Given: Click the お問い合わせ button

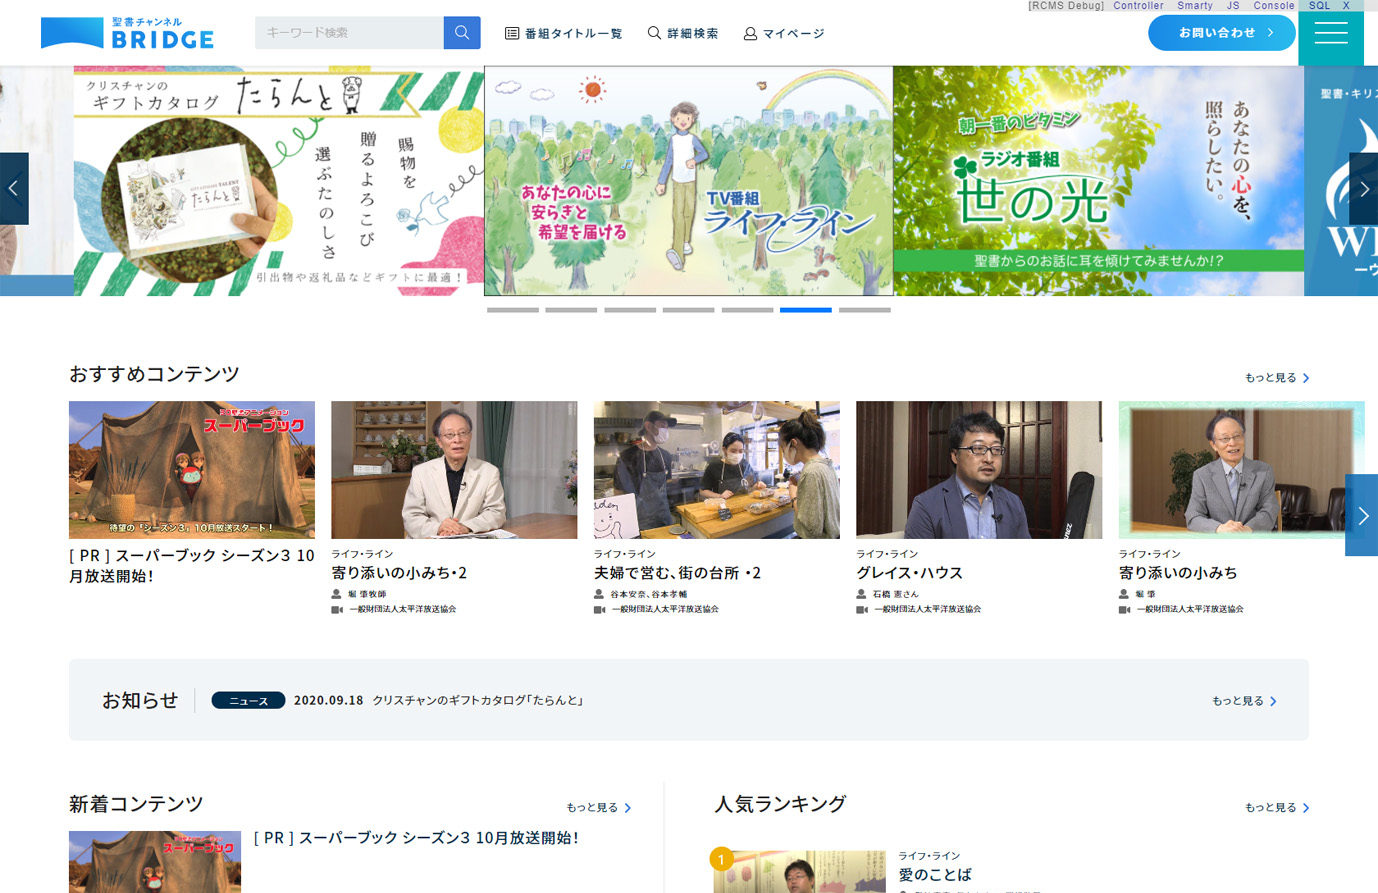Looking at the screenshot, I should click(x=1221, y=32).
